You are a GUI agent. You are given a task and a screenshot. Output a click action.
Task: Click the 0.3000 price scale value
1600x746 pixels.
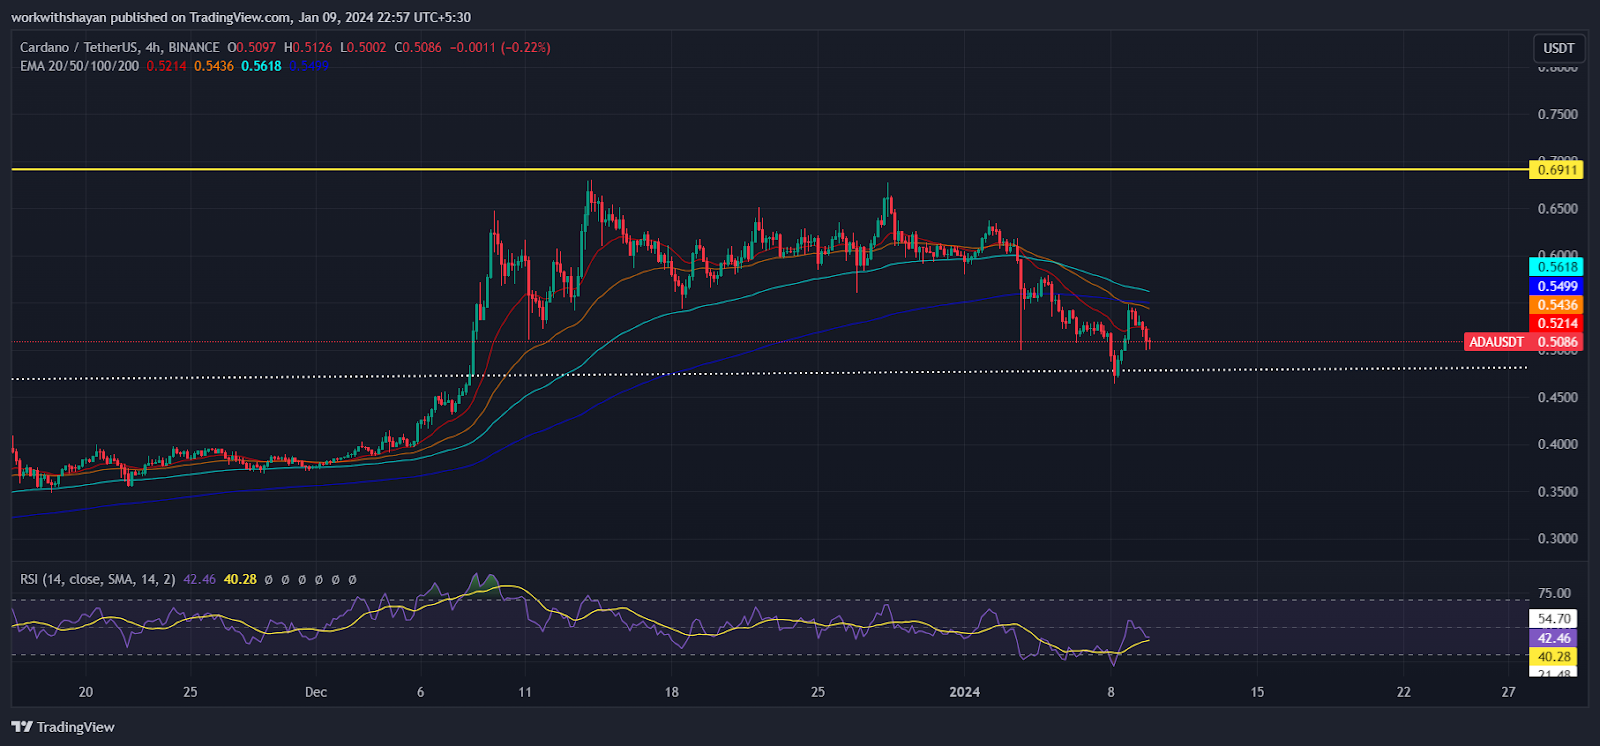[1557, 539]
